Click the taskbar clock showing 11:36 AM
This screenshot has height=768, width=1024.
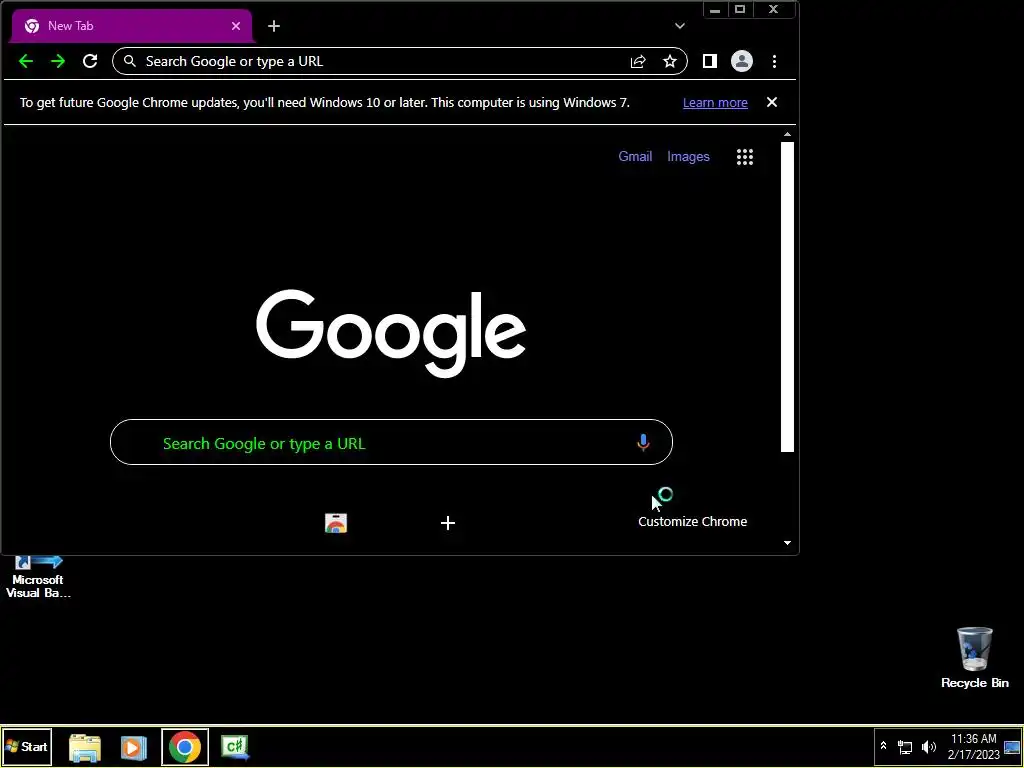point(973,746)
